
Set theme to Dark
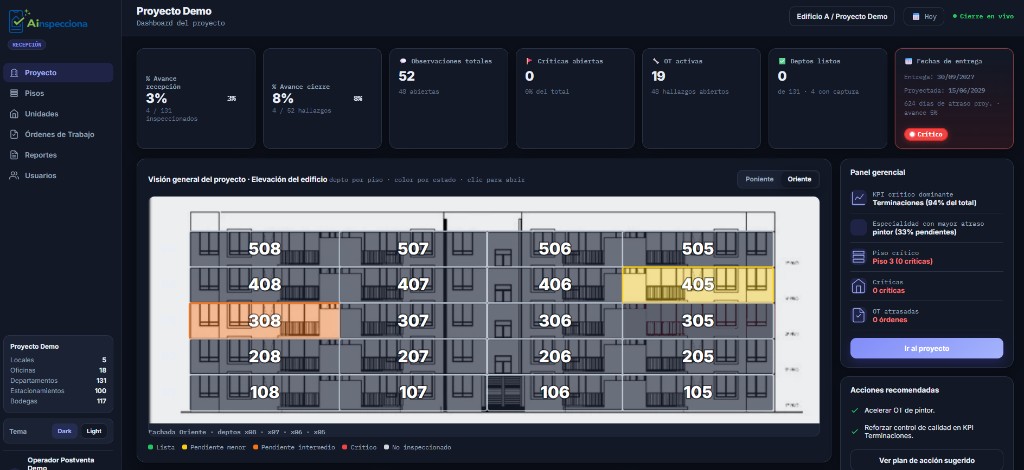[64, 431]
